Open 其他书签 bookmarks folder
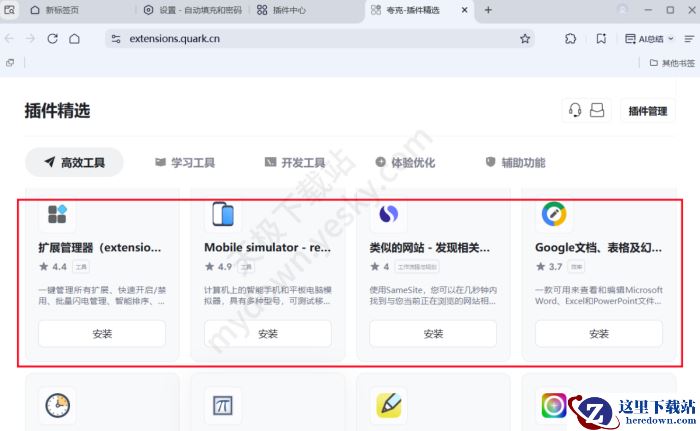The image size is (700, 431). pos(672,63)
